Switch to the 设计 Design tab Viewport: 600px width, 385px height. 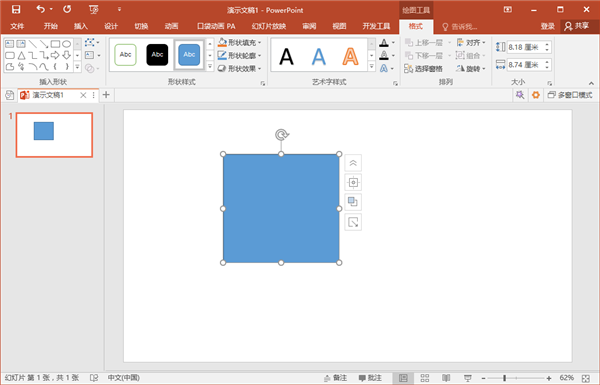click(x=111, y=26)
